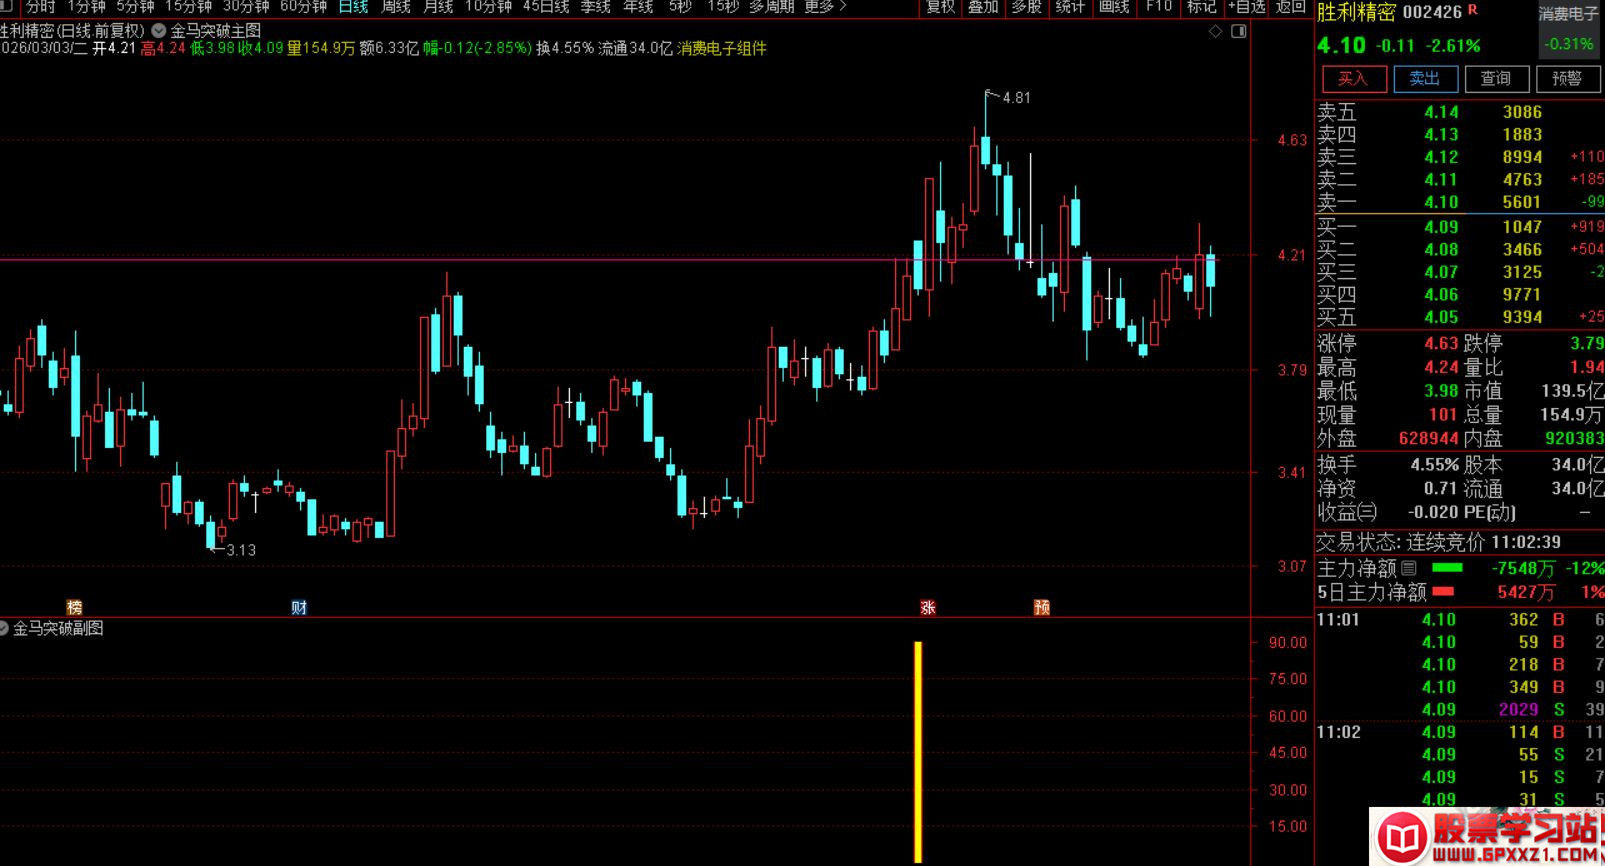Click the diamond icon above the chart
The image size is (1605, 866).
click(1215, 32)
